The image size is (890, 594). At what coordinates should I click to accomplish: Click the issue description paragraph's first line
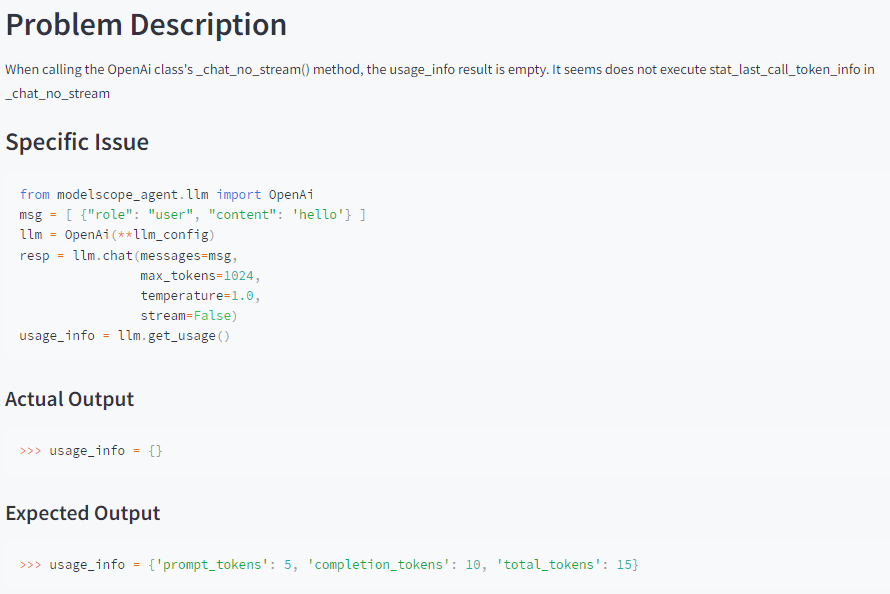[440, 69]
